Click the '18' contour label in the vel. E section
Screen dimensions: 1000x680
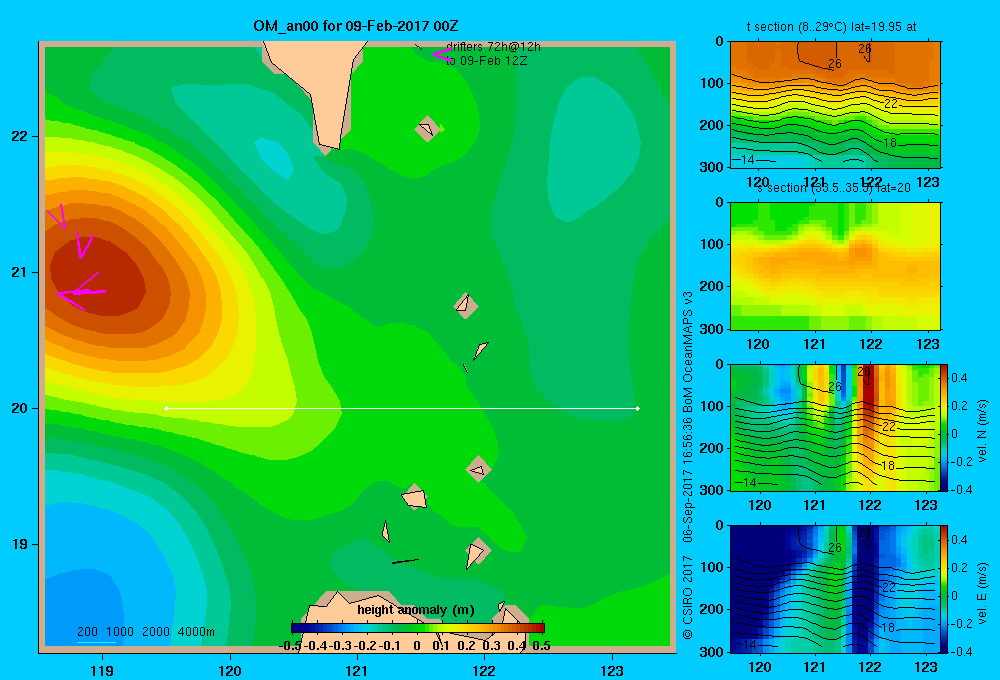click(x=887, y=628)
